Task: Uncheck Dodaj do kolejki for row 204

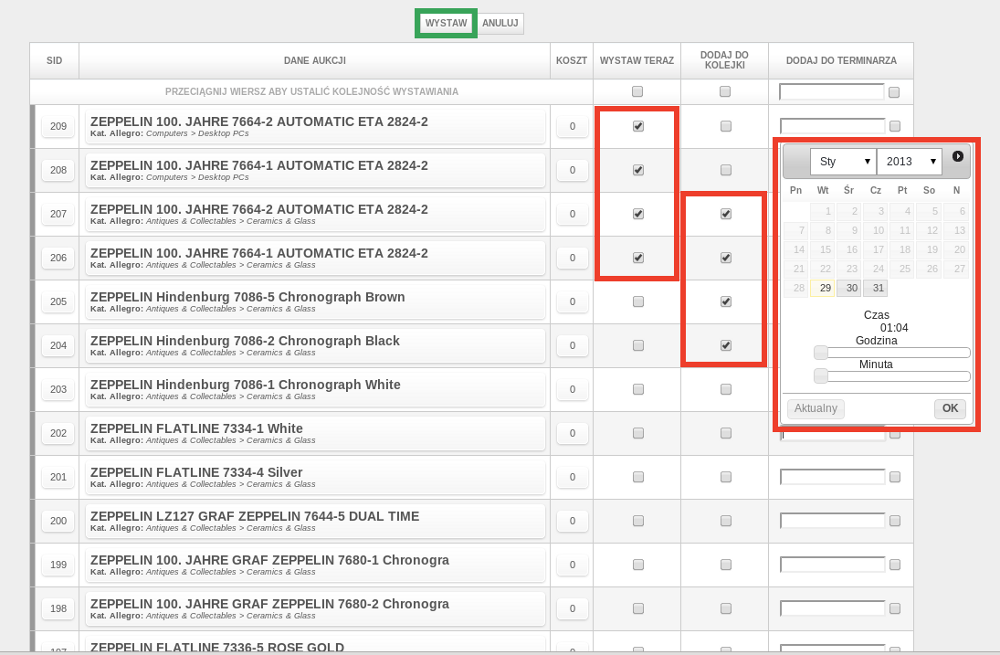Action: pos(726,346)
